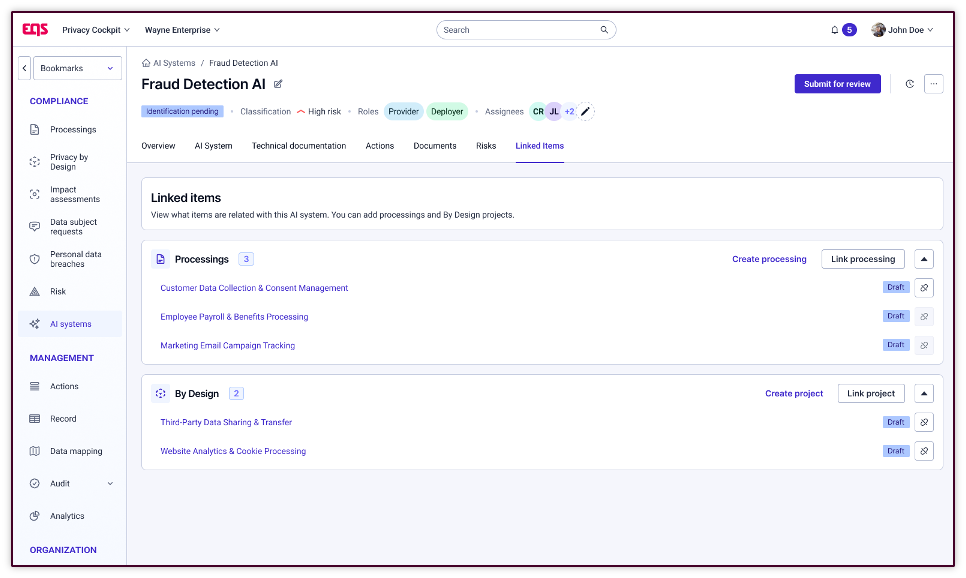Go to Impact assessments
The image size is (966, 578).
(x=70, y=194)
